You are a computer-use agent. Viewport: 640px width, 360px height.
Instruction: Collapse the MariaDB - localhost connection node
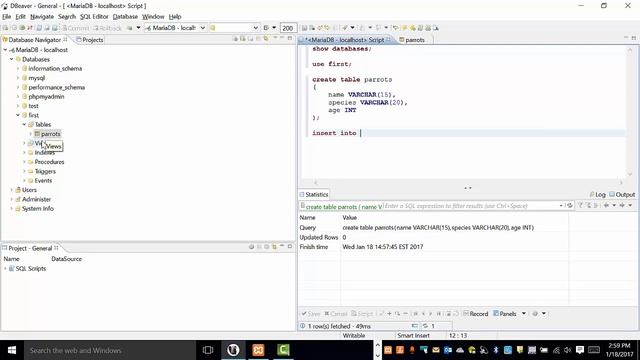5,50
